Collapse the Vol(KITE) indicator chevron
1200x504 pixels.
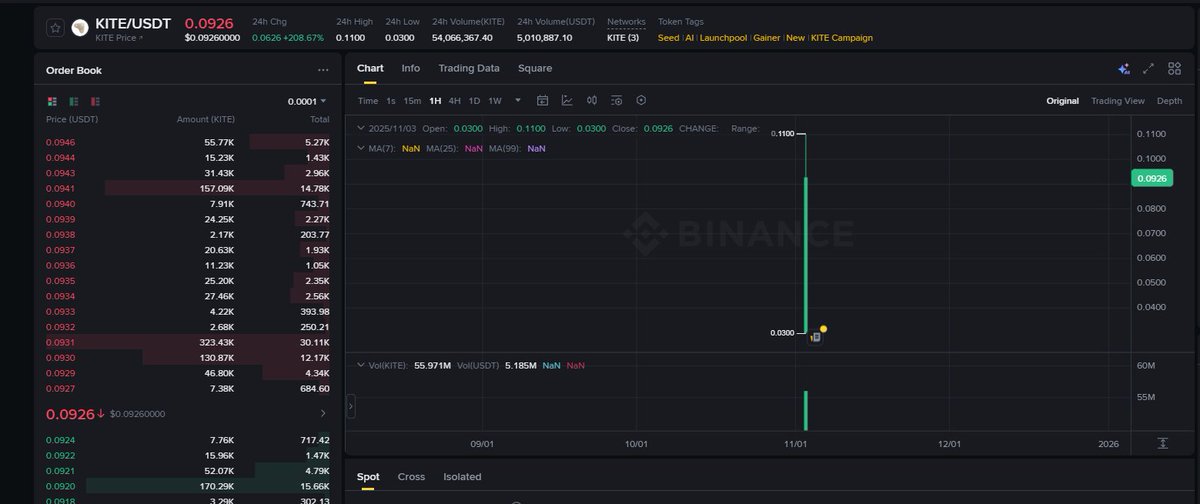(360, 365)
